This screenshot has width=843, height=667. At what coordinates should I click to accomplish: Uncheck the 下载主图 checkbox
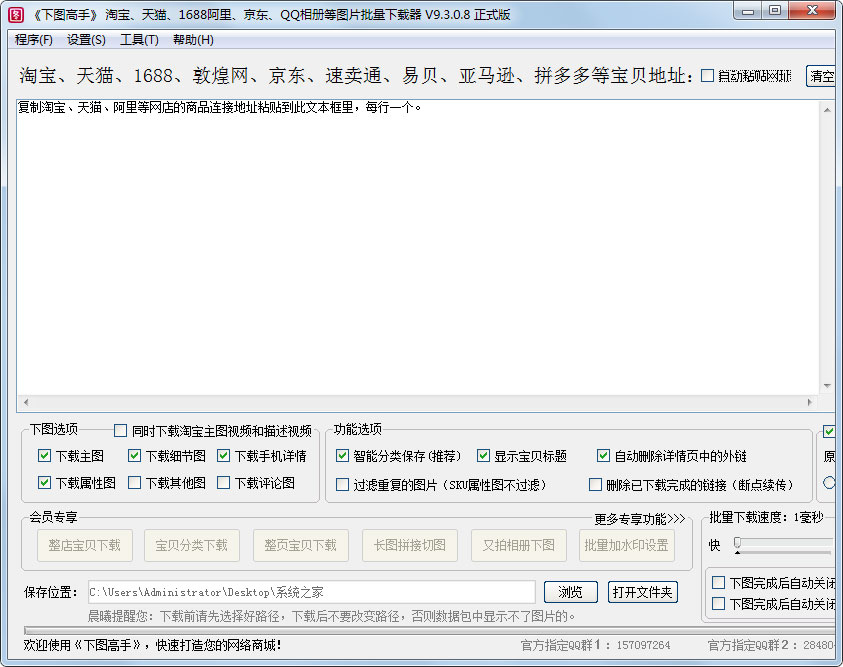pos(45,456)
